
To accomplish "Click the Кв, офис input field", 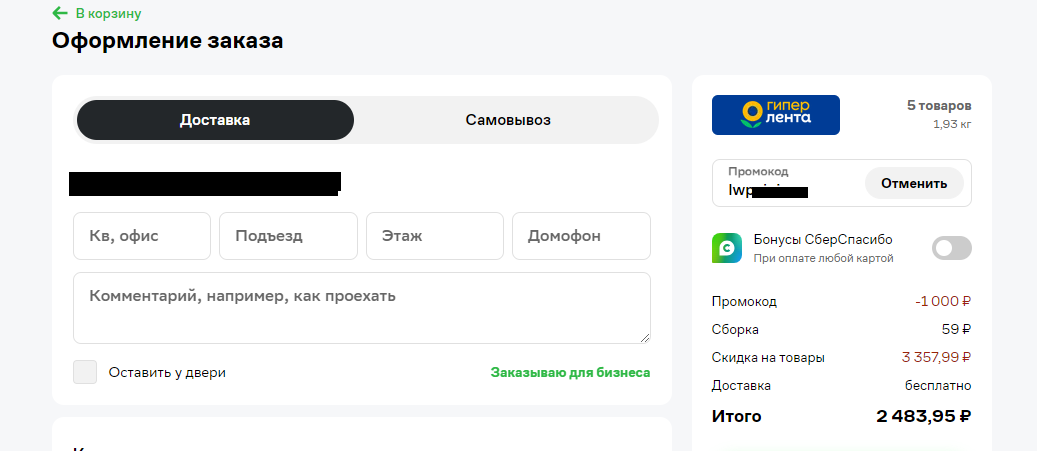I will (x=142, y=236).
